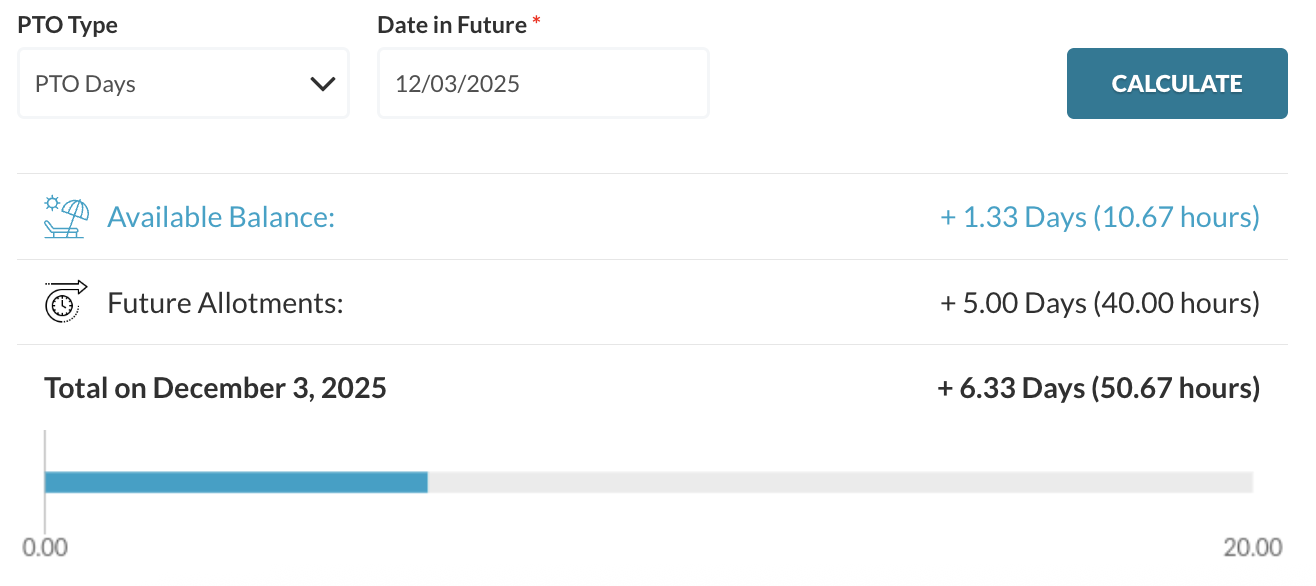Click the blue filled portion of progress bar
The height and width of the screenshot is (586, 1316).
(236, 482)
